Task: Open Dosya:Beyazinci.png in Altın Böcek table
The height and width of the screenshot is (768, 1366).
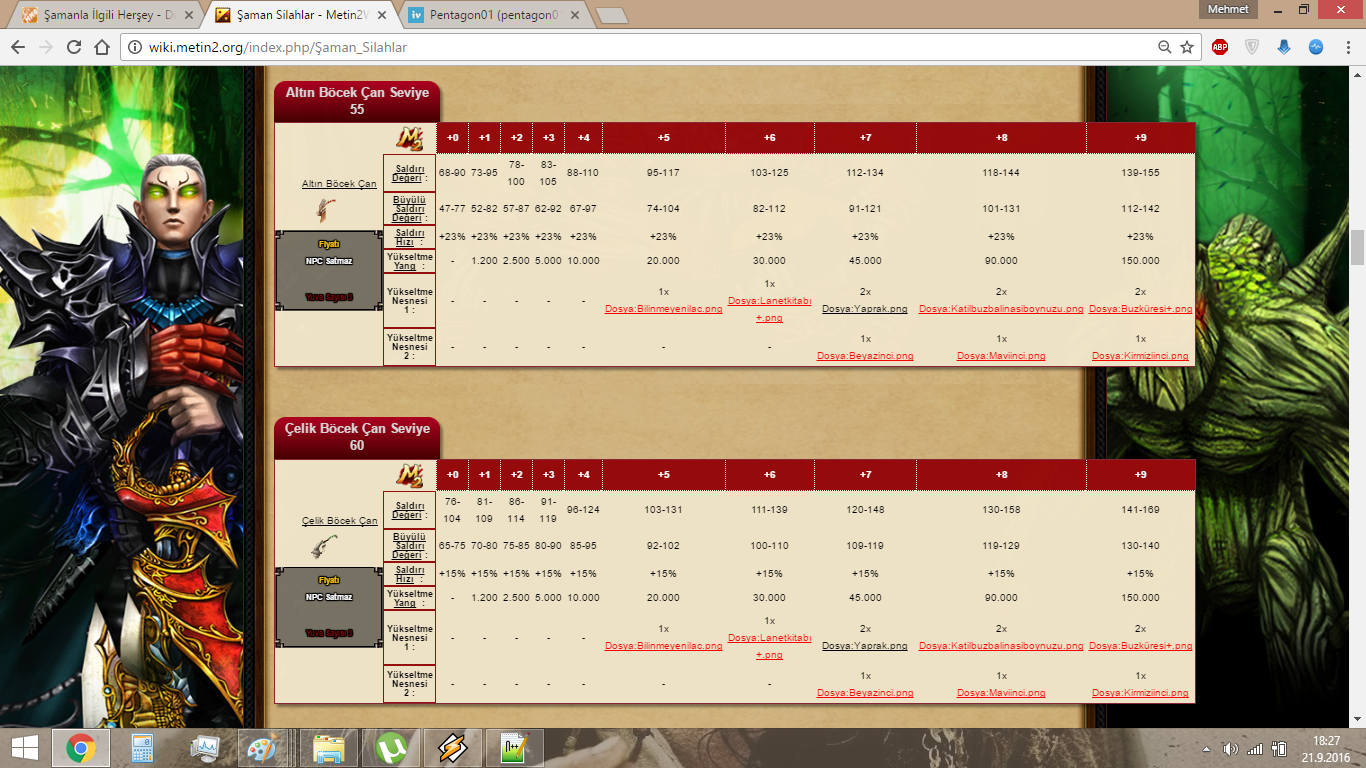Action: pos(865,356)
